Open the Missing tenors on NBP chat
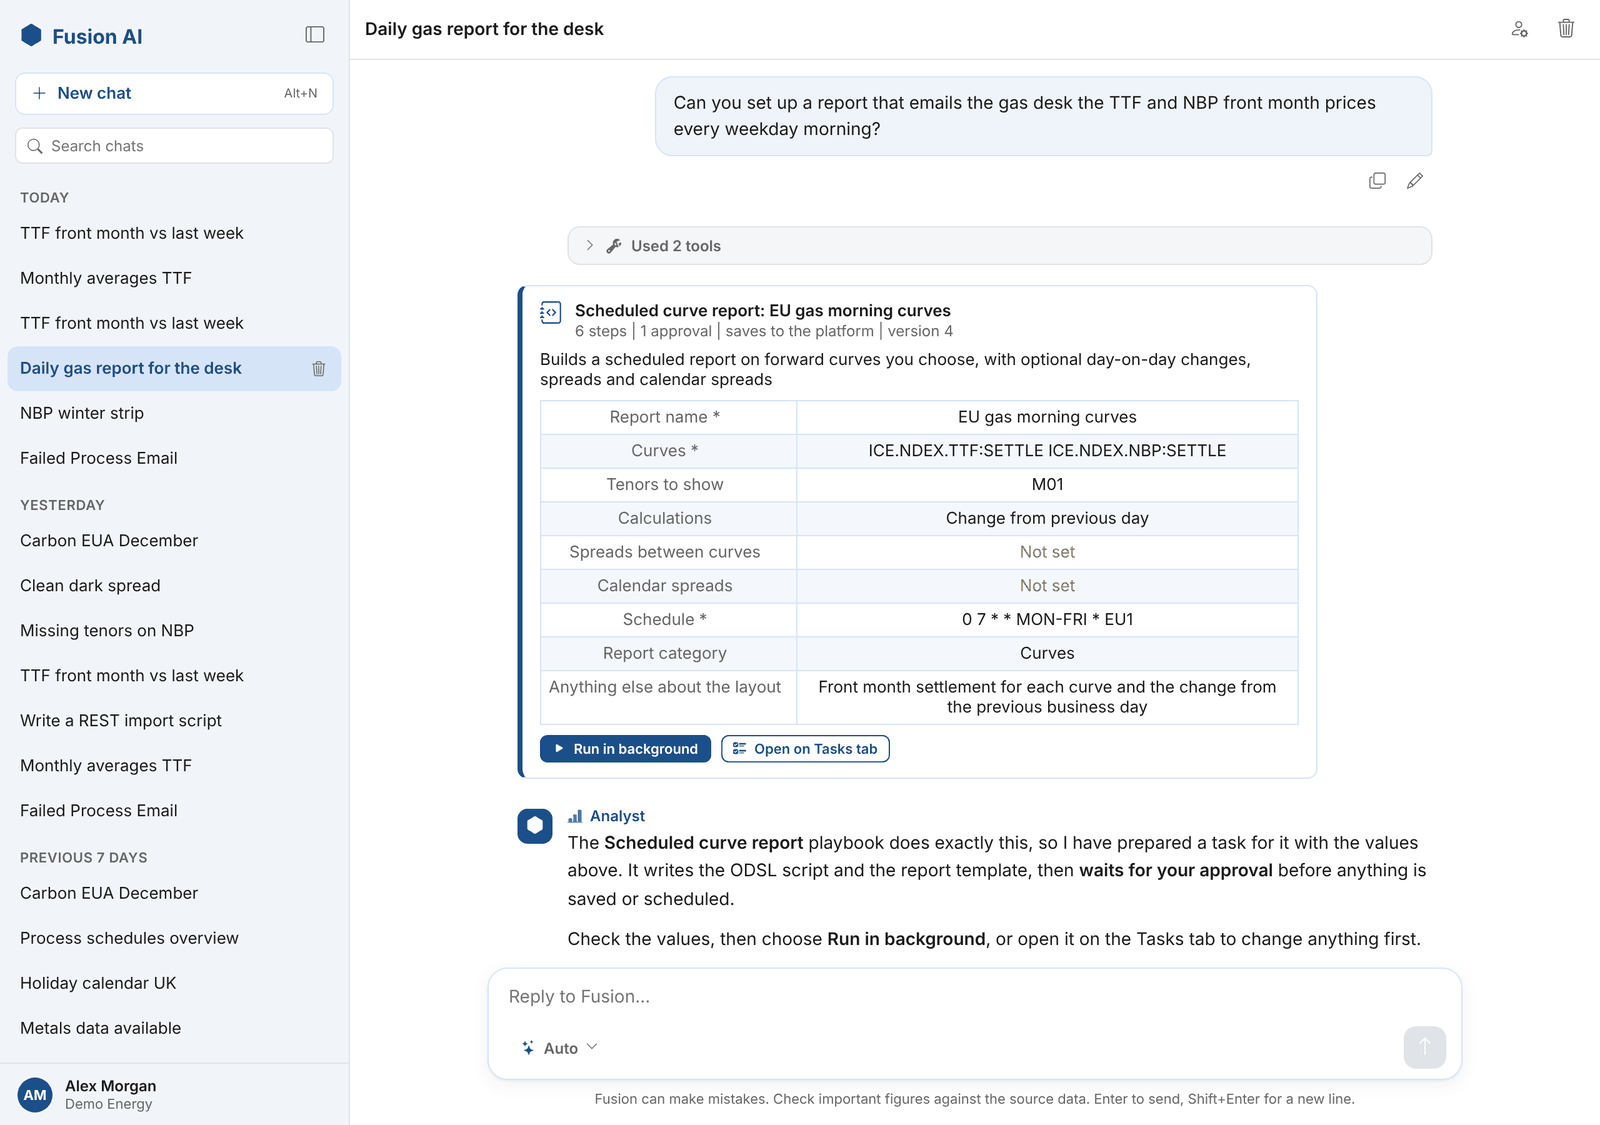This screenshot has height=1125, width=1600. click(174, 631)
